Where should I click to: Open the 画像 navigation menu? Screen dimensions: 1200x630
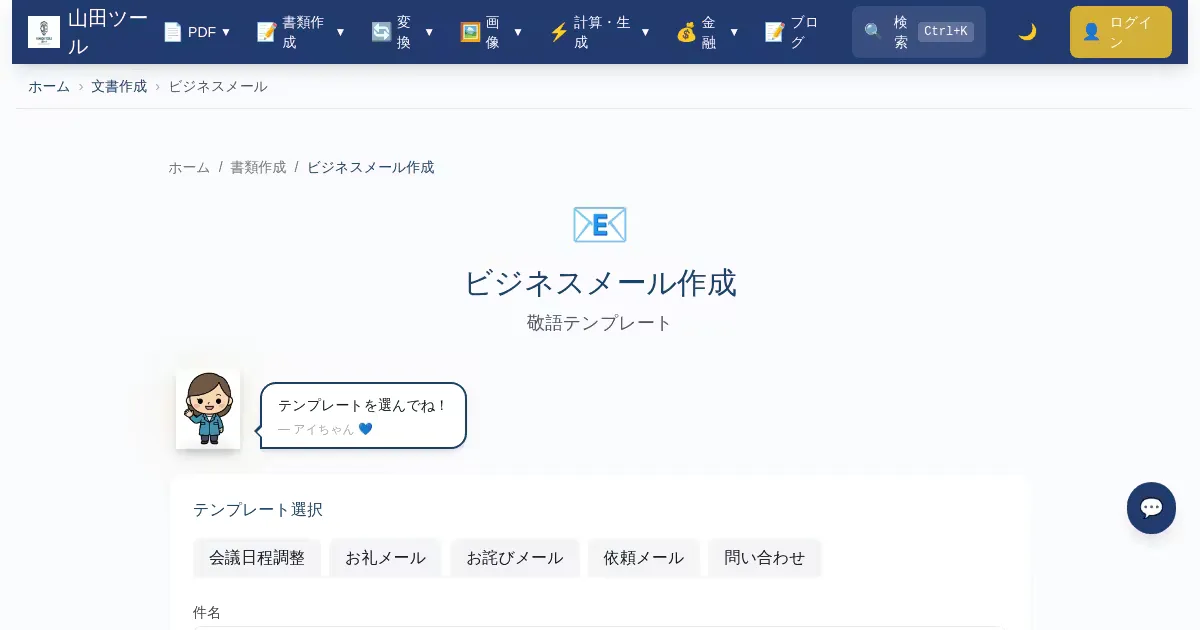[491, 32]
